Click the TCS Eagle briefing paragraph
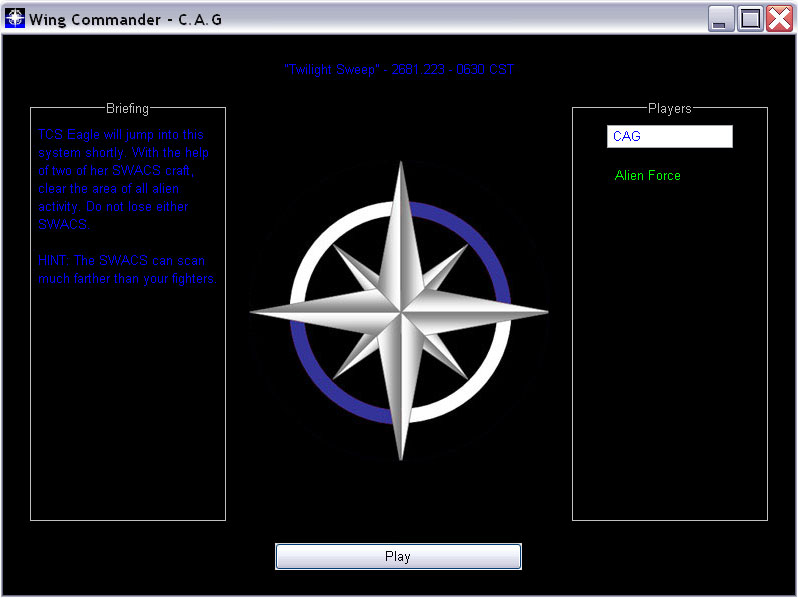 coord(123,179)
